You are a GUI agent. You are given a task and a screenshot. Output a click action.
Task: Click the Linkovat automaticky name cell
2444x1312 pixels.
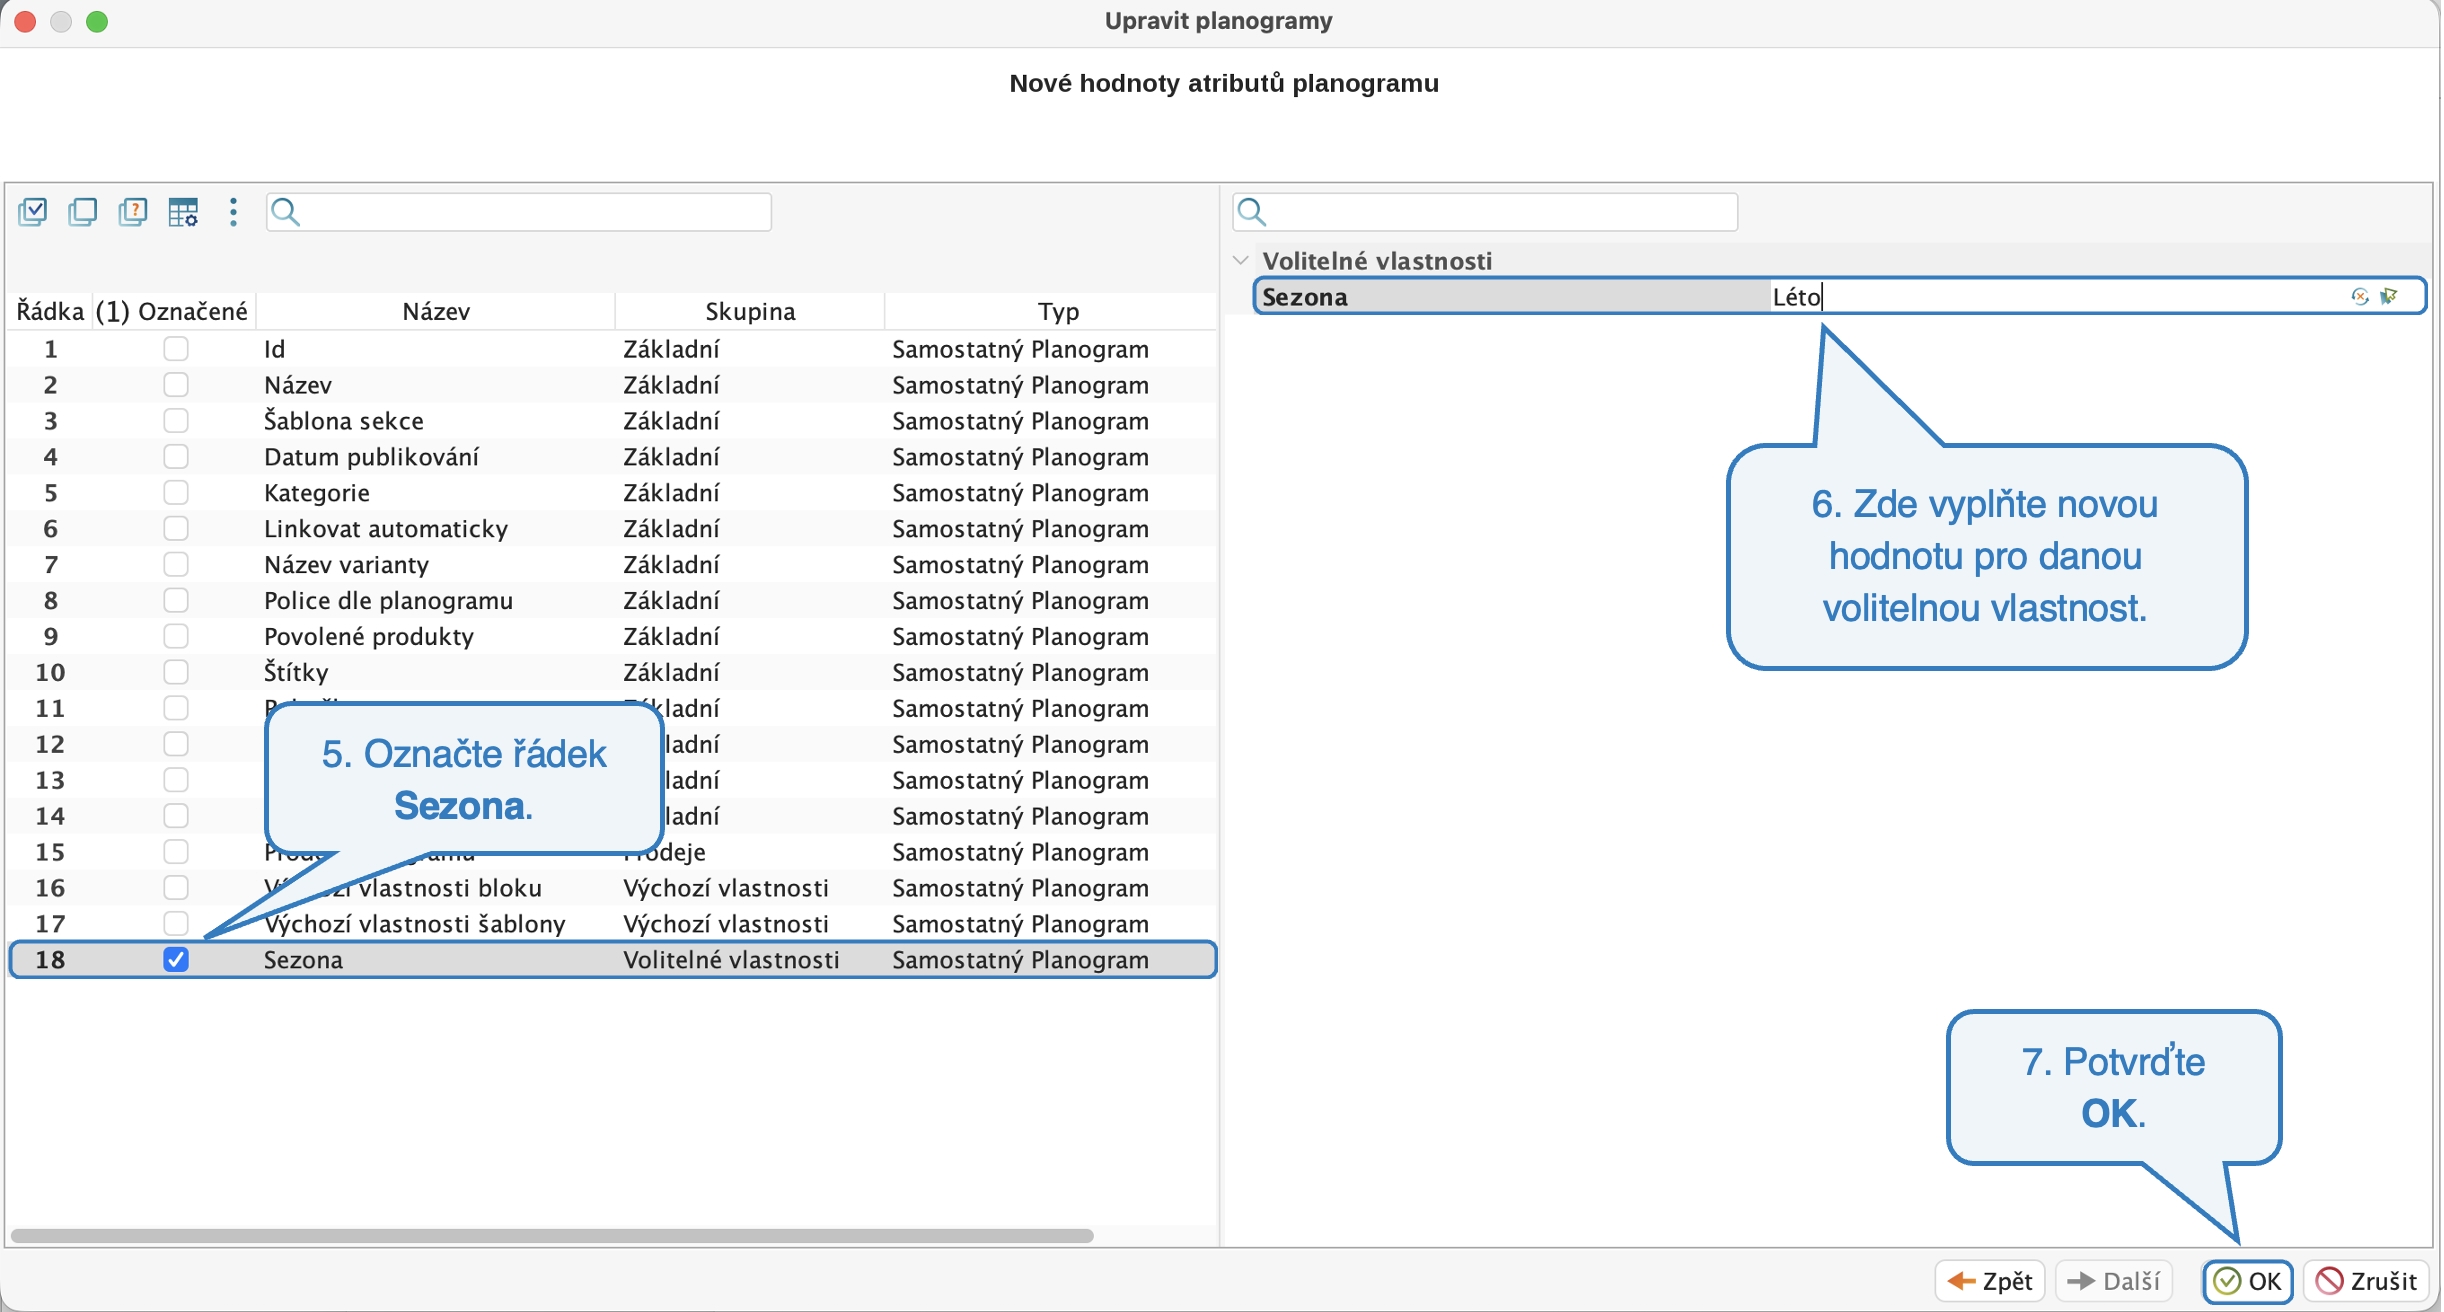[x=386, y=529]
